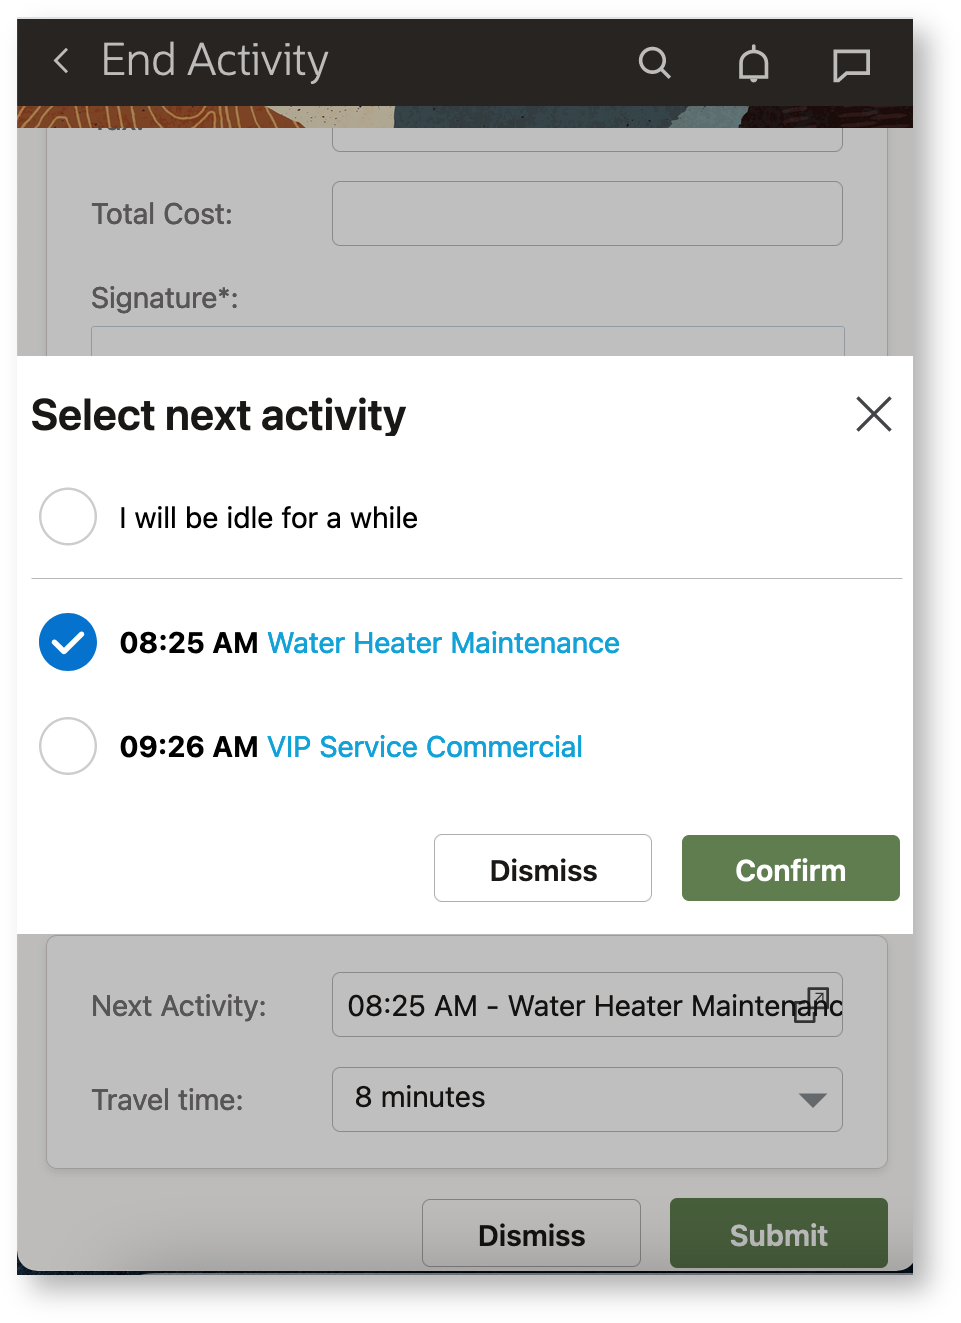Open the chat messages icon
Viewport: 961px width, 1323px height.
tap(851, 65)
